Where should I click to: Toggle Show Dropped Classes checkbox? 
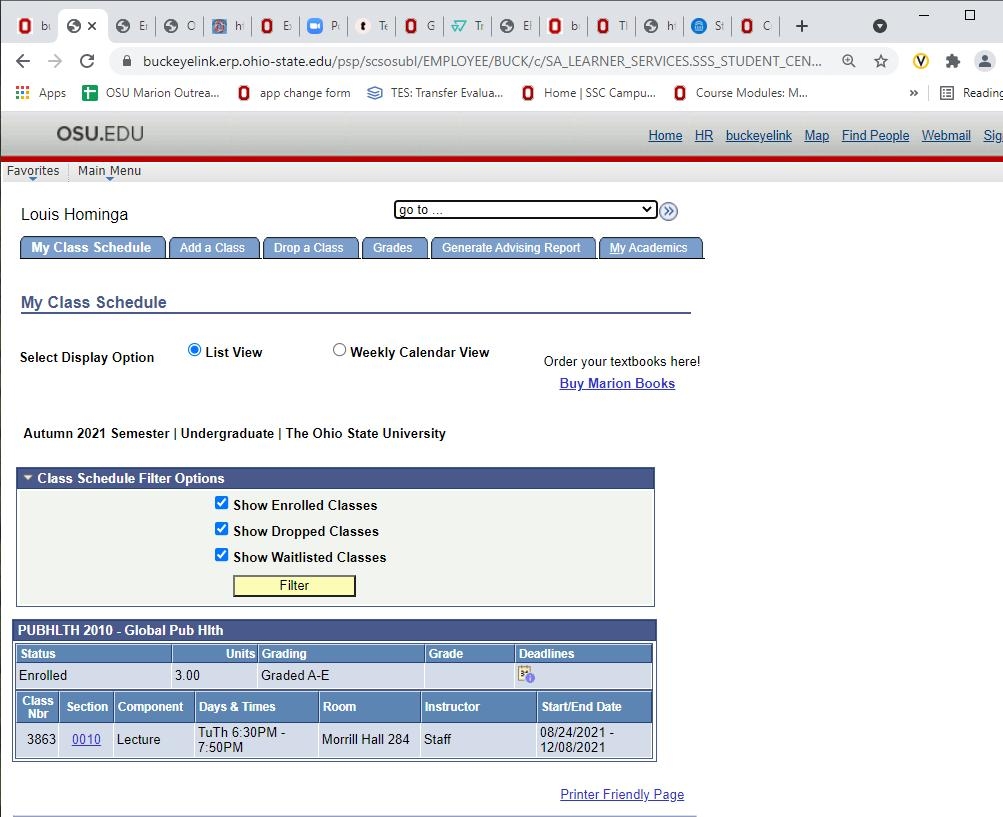pos(222,530)
